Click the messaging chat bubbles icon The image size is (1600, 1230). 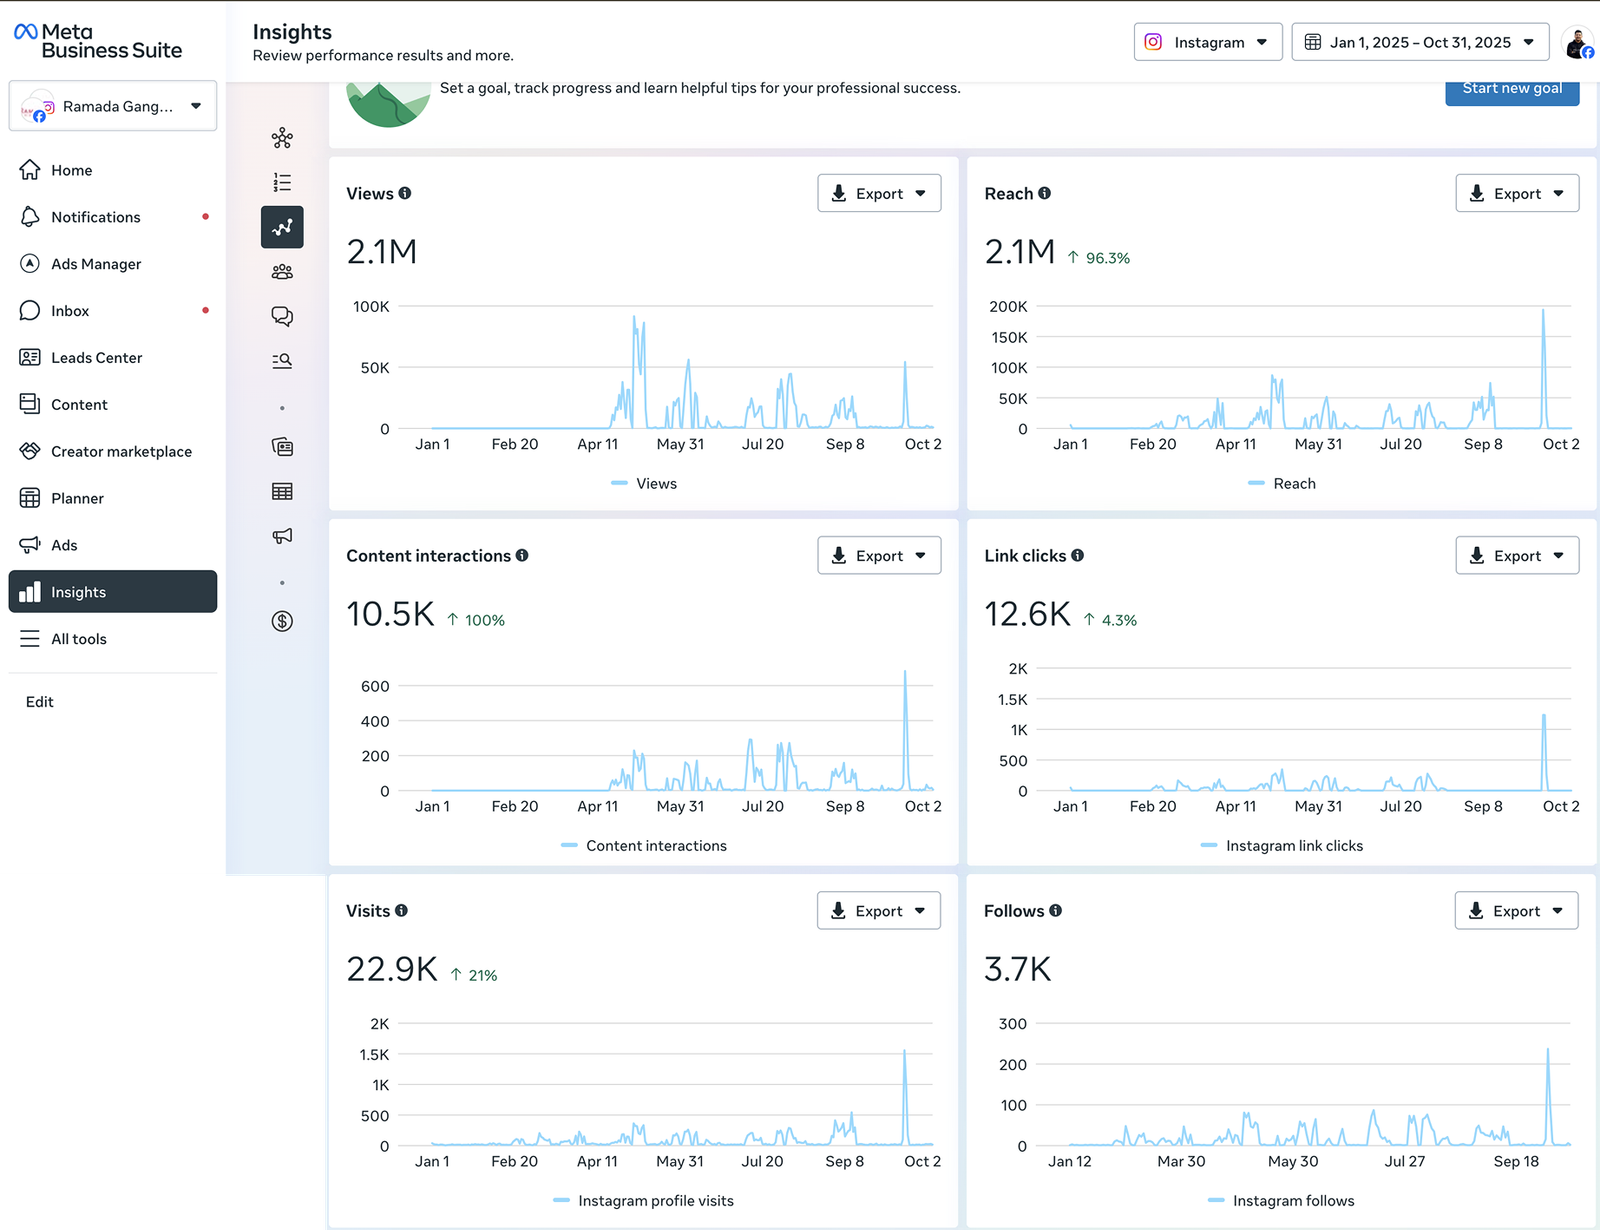click(282, 316)
